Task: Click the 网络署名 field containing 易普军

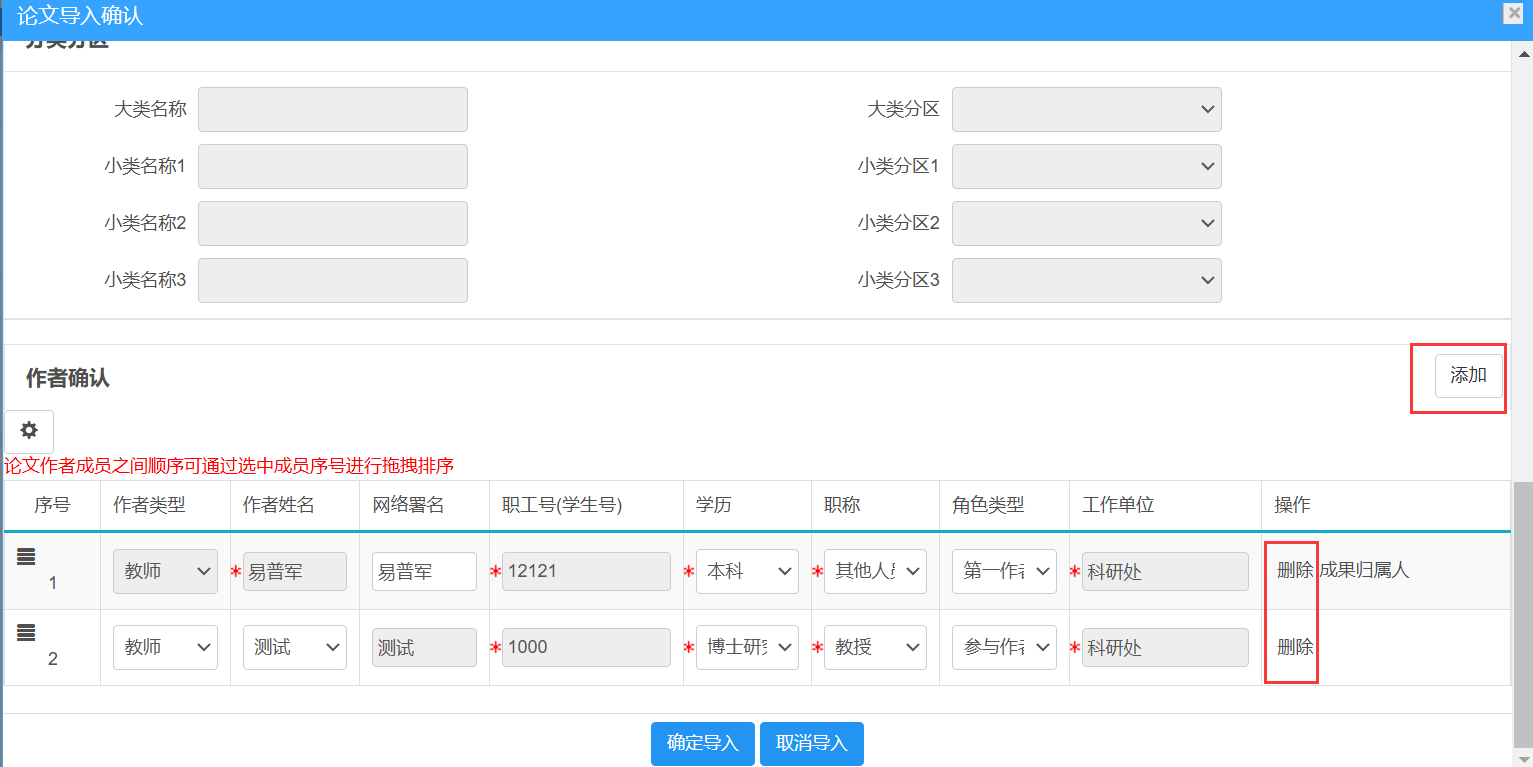Action: (424, 571)
